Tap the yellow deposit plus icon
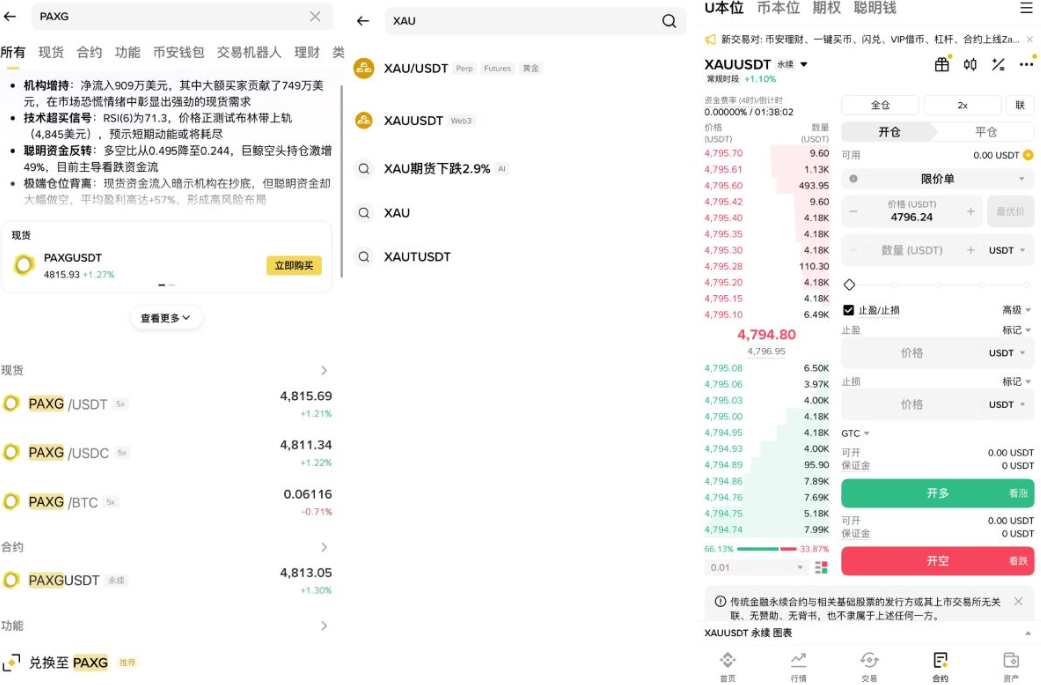This screenshot has width=1041, height=685. 1028,155
